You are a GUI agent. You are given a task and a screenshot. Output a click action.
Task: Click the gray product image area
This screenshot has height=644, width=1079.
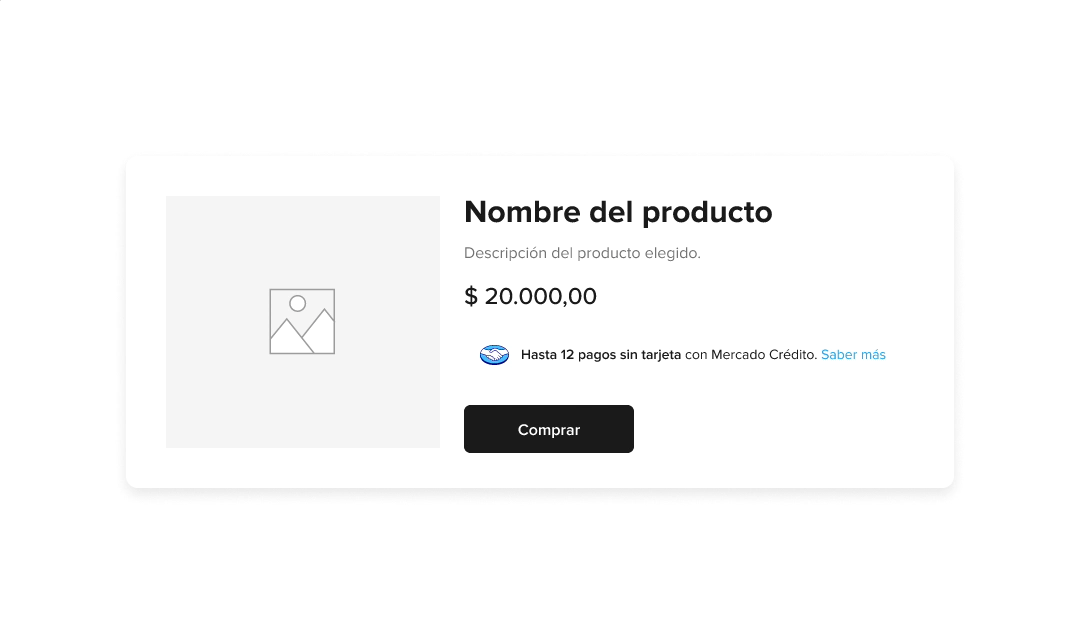pos(303,322)
